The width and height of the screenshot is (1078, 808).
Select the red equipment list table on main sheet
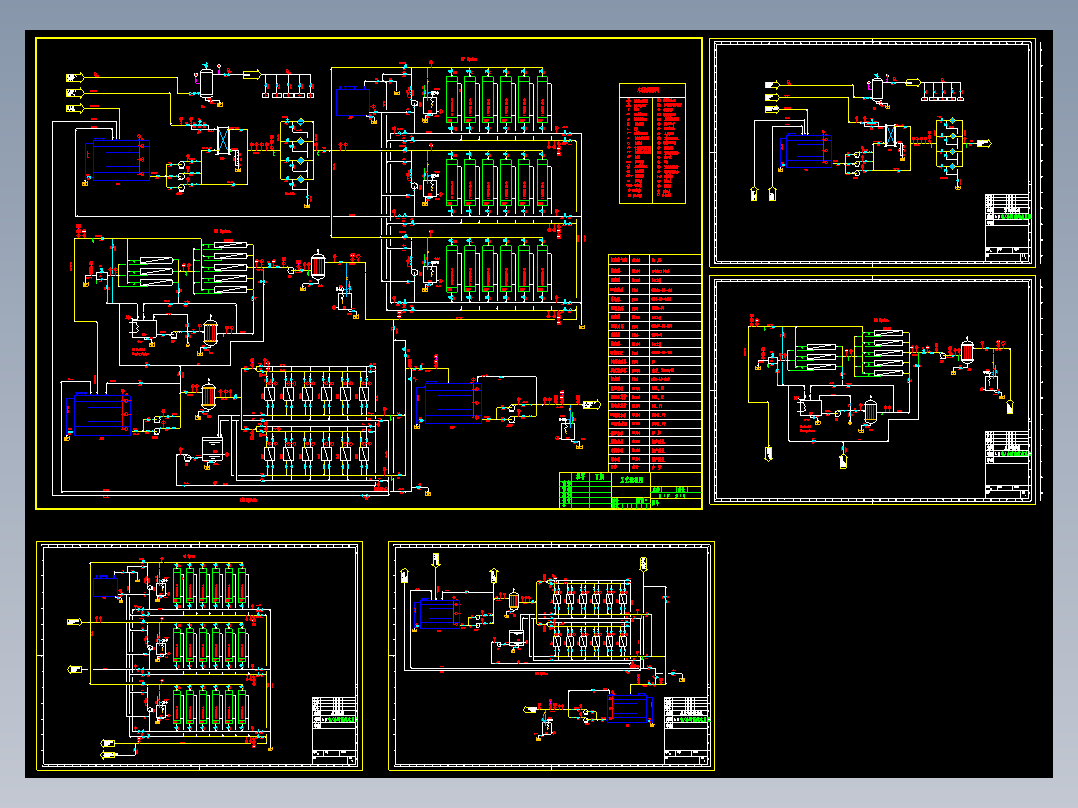(654, 363)
